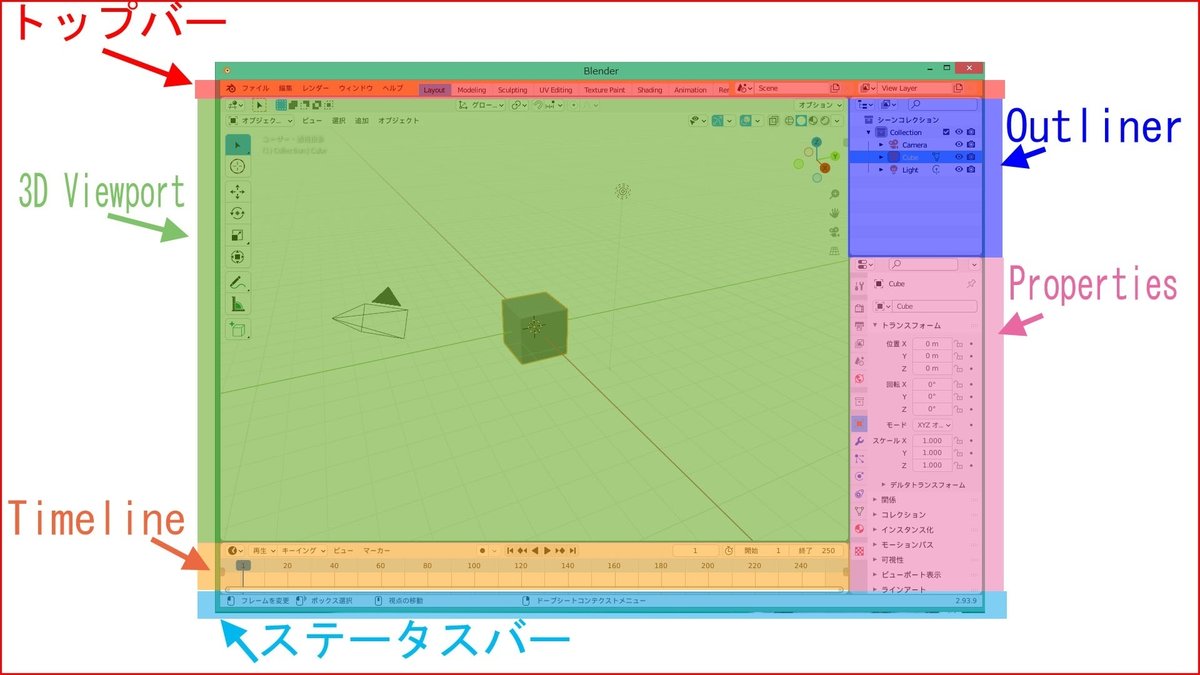Open the Options dropdown in viewport header
Screen dimensions: 1200x675
(x=820, y=104)
